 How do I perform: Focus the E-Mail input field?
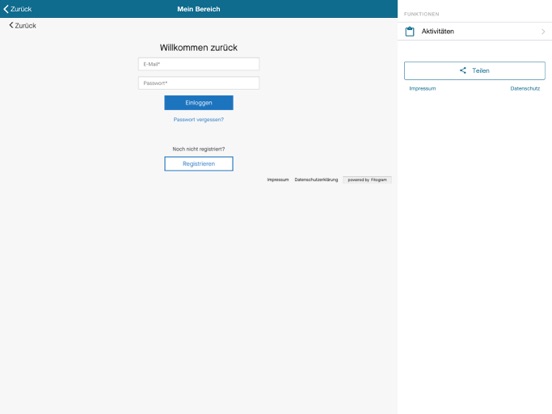(199, 64)
